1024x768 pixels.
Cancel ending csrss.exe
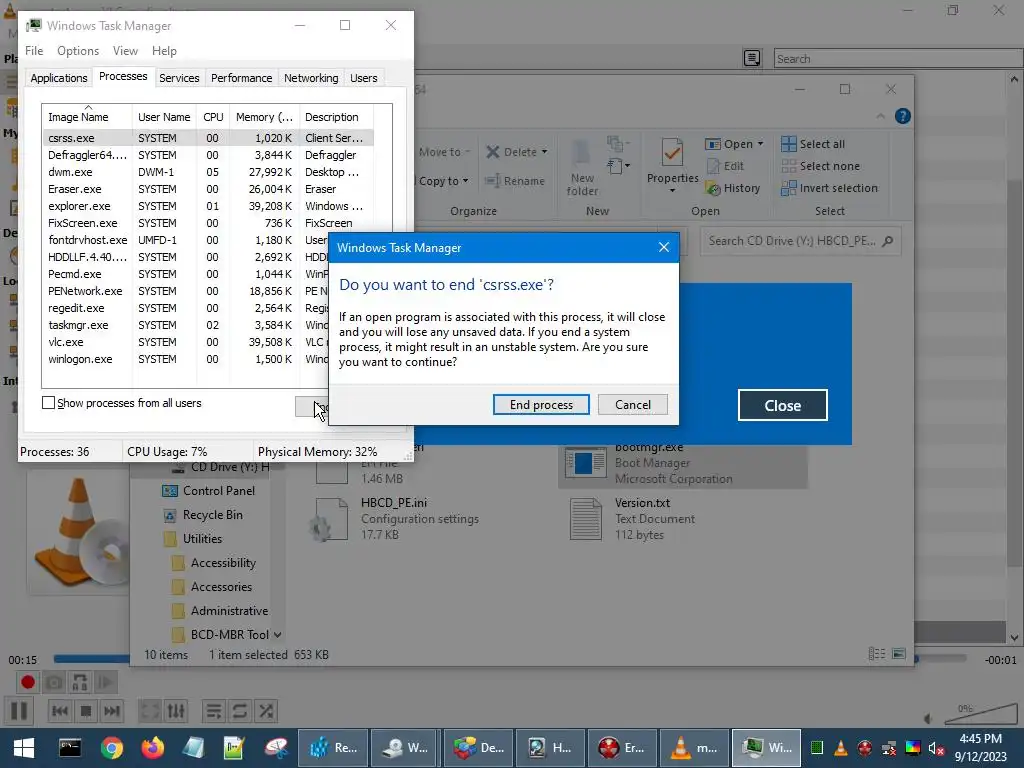point(633,404)
